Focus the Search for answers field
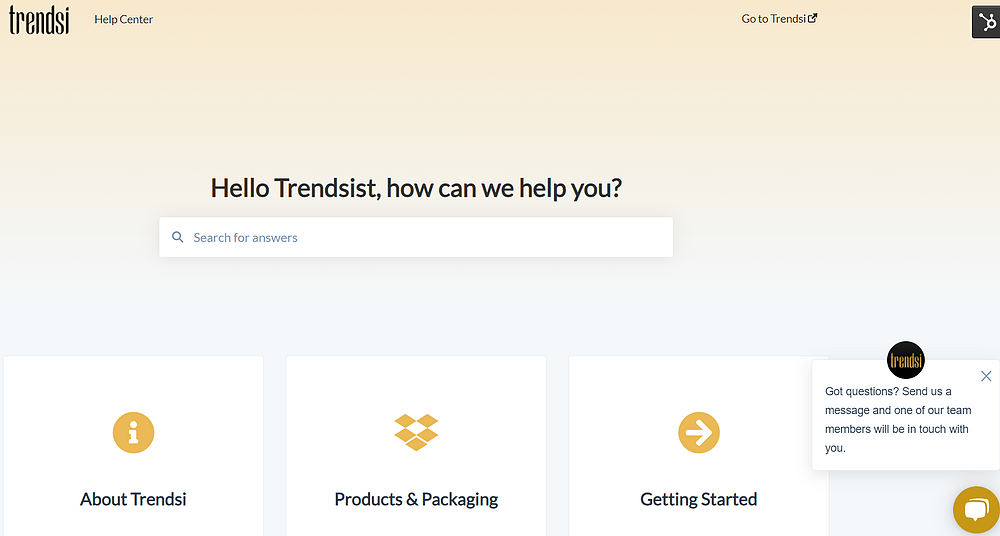Screen dimensions: 1000x536 click(x=416, y=237)
